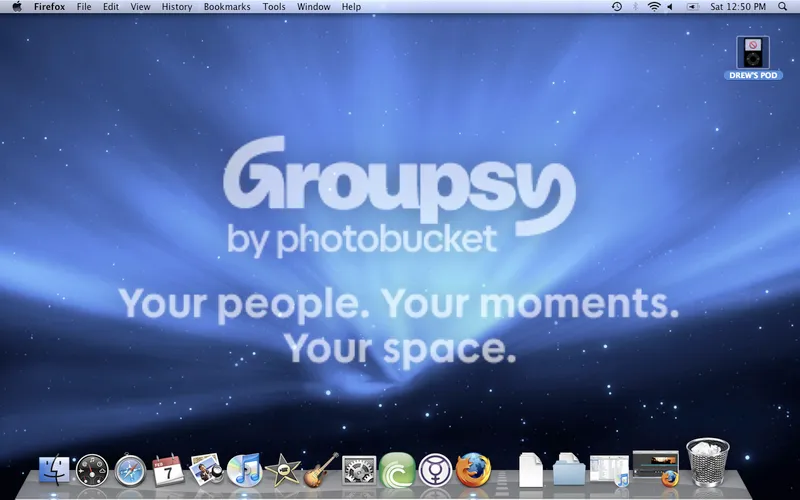Viewport: 800px width, 500px height.
Task: Open the Help menu
Action: 352,7
